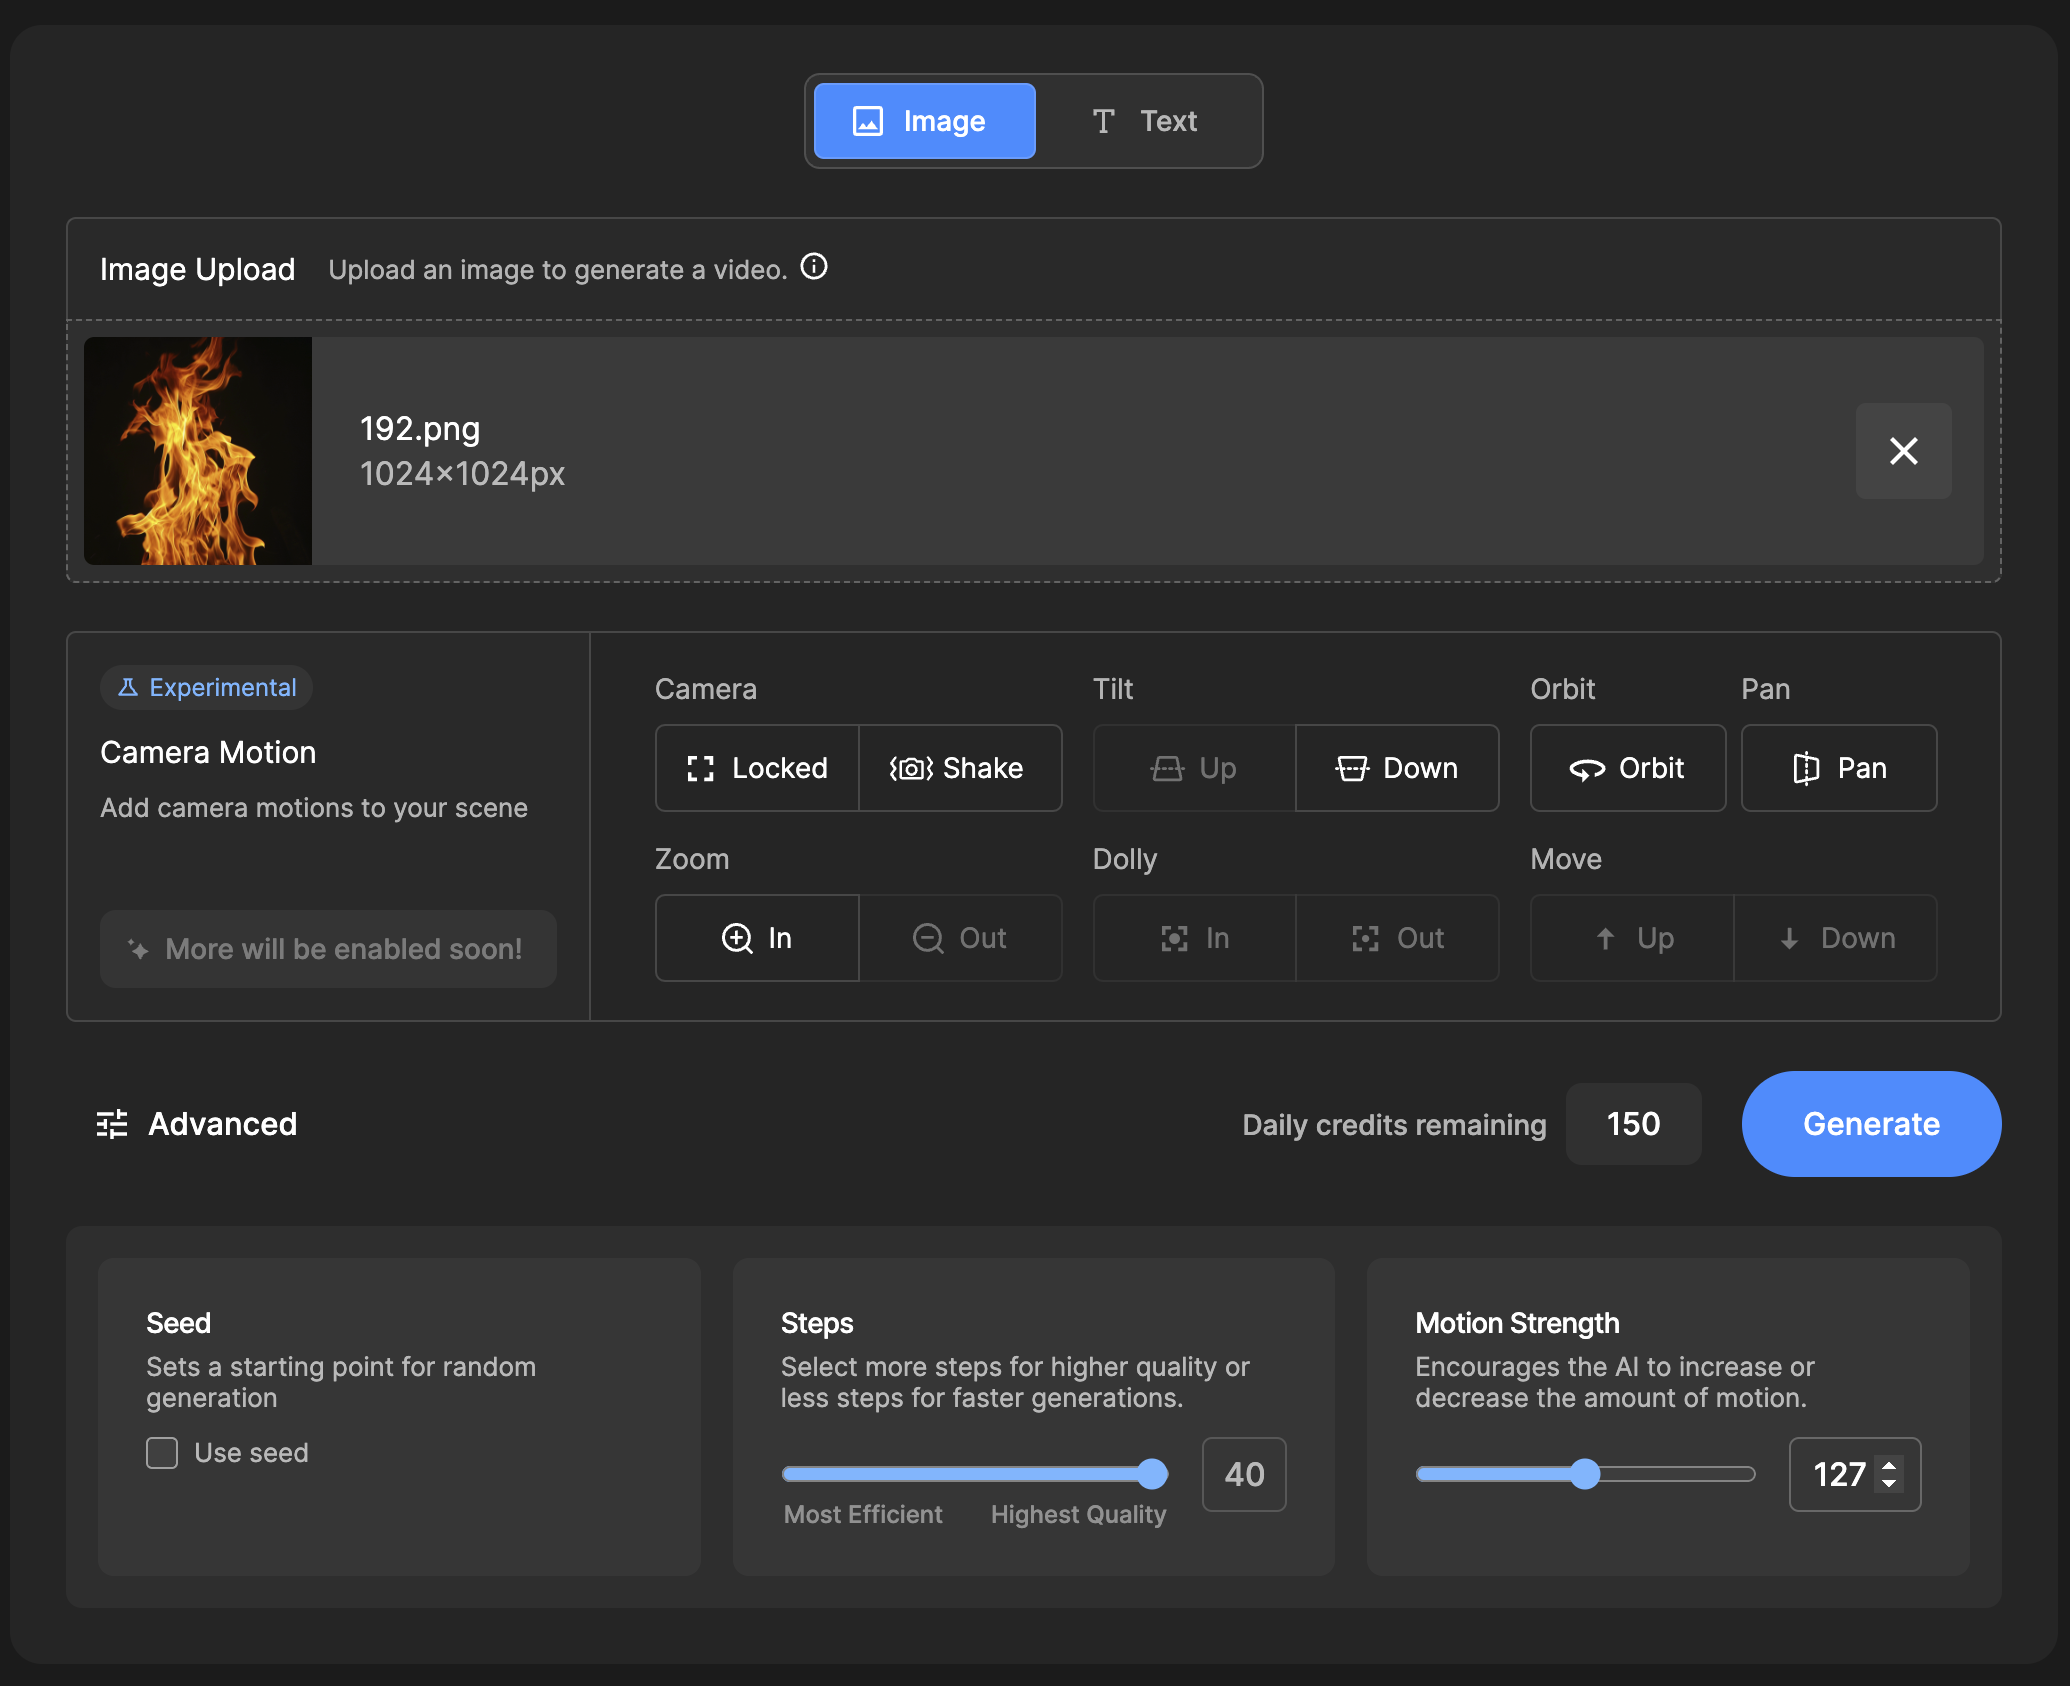Select the Locked camera option

(757, 768)
